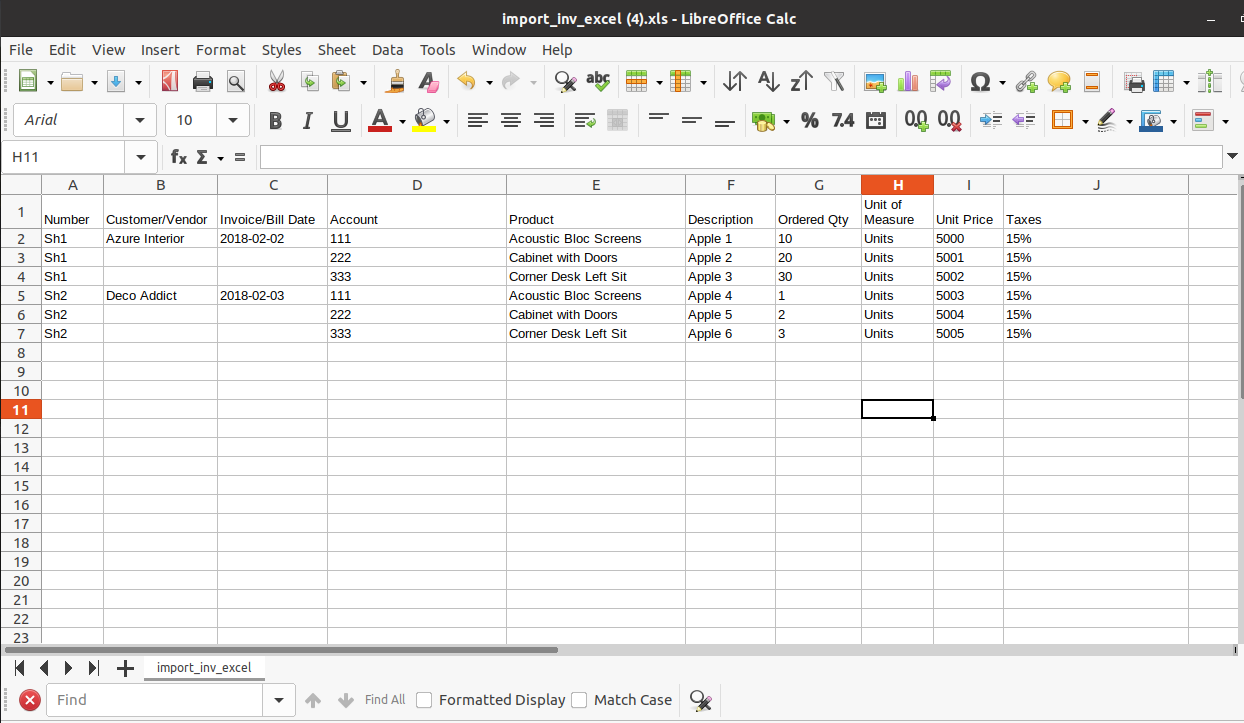Select the import_inv_excel sheet tab
Viewport: 1244px width, 723px height.
coord(204,667)
